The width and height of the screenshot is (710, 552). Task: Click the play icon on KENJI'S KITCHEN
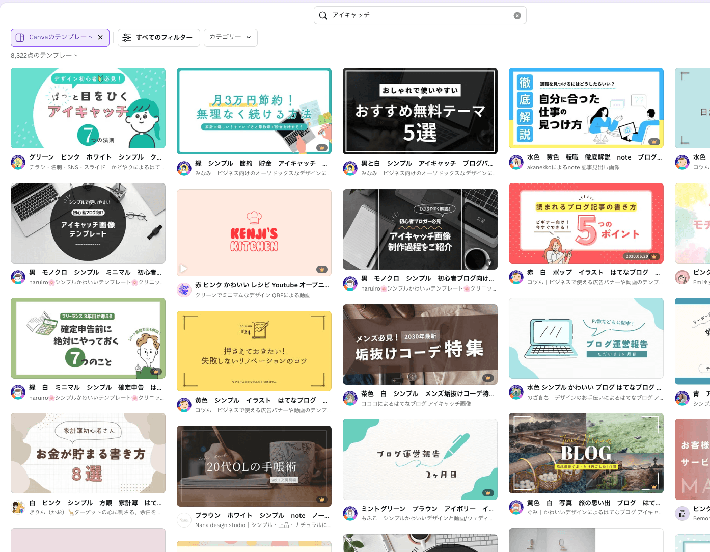183,269
